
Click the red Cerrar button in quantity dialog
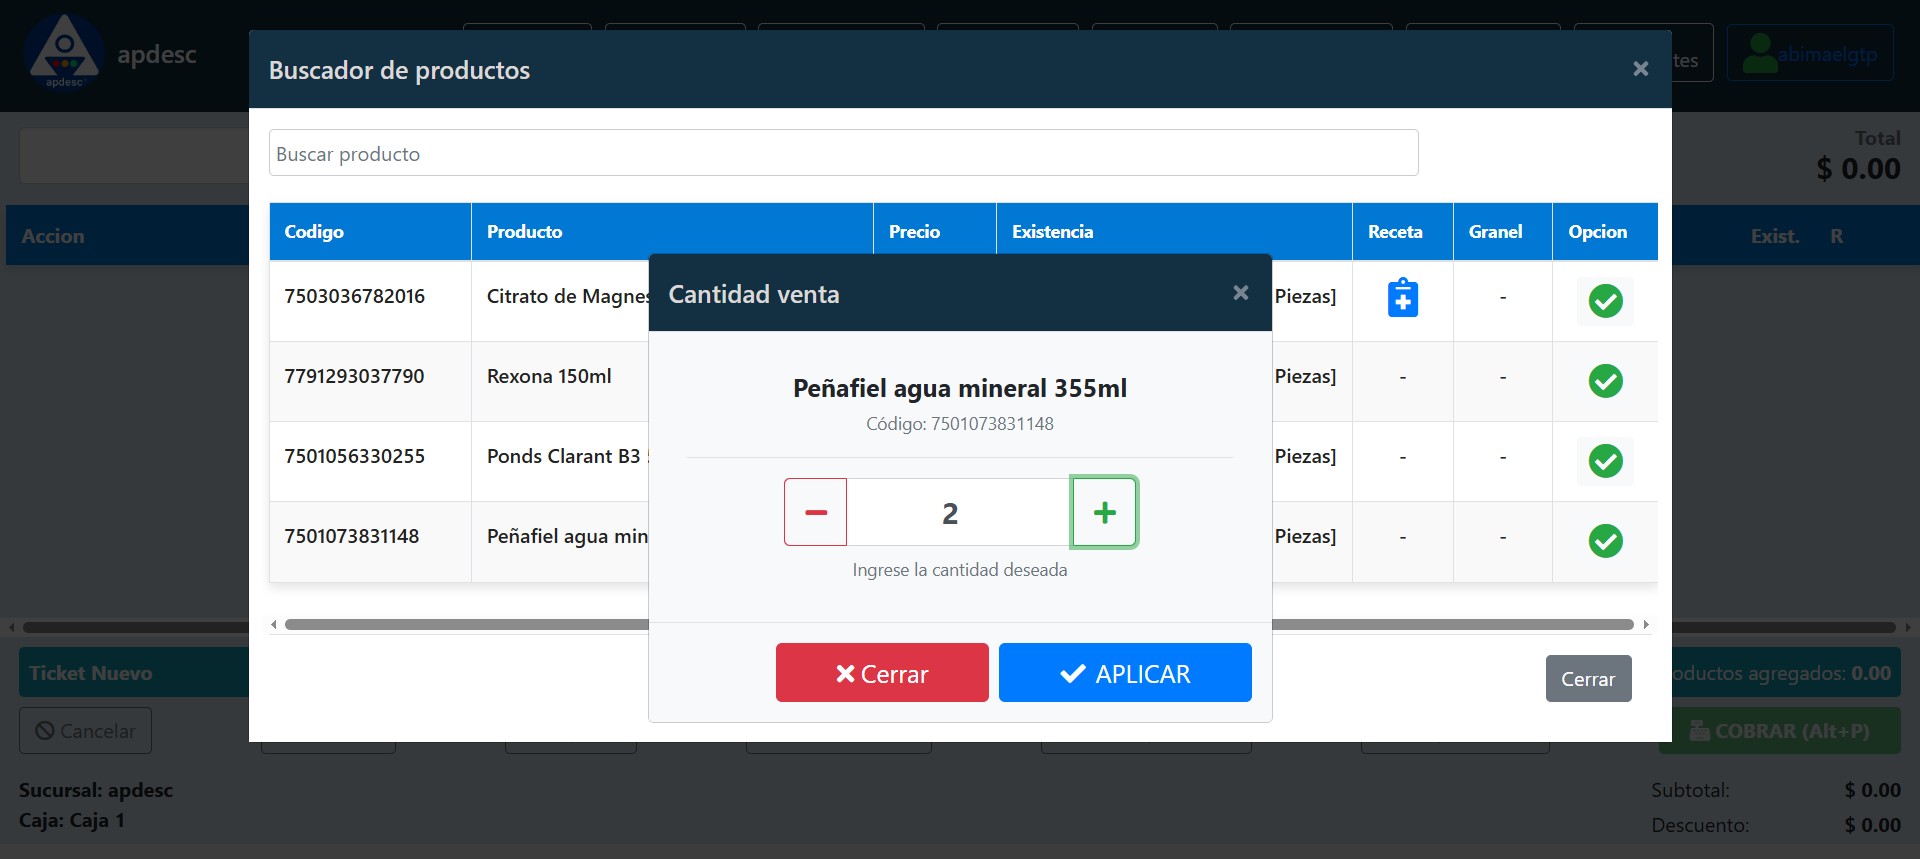[x=882, y=673]
